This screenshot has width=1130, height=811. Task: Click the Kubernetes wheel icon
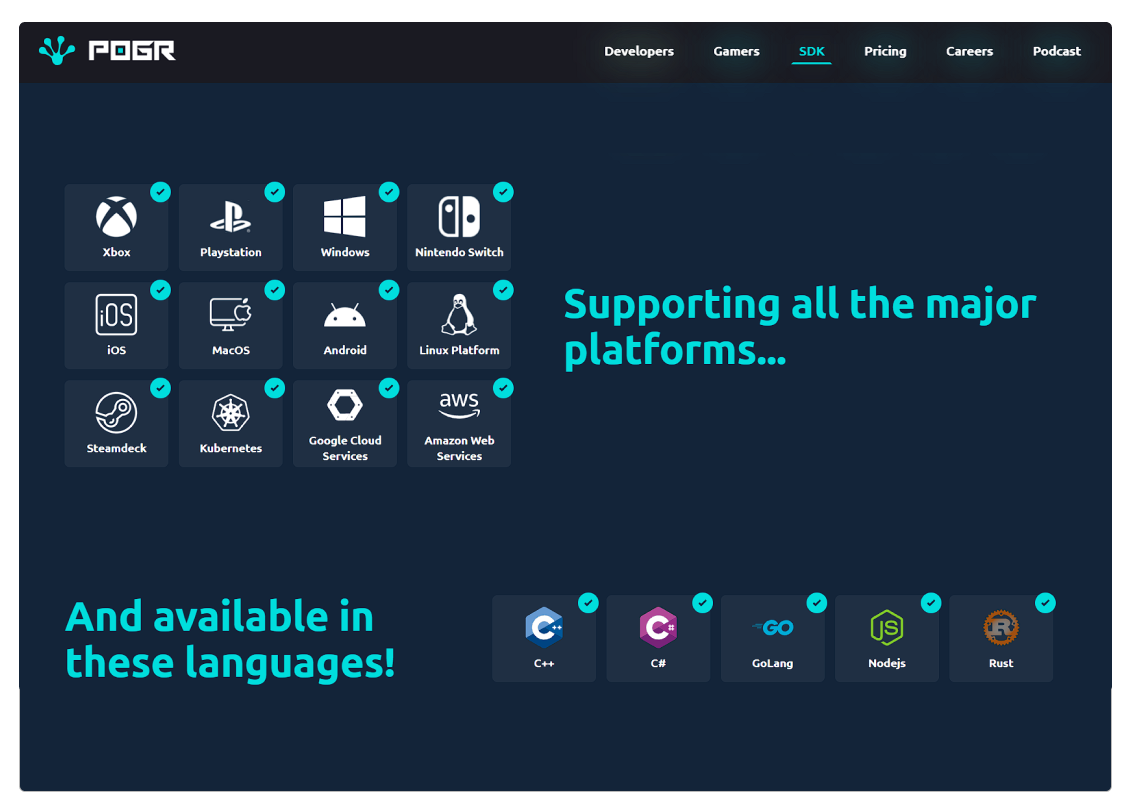click(231, 413)
